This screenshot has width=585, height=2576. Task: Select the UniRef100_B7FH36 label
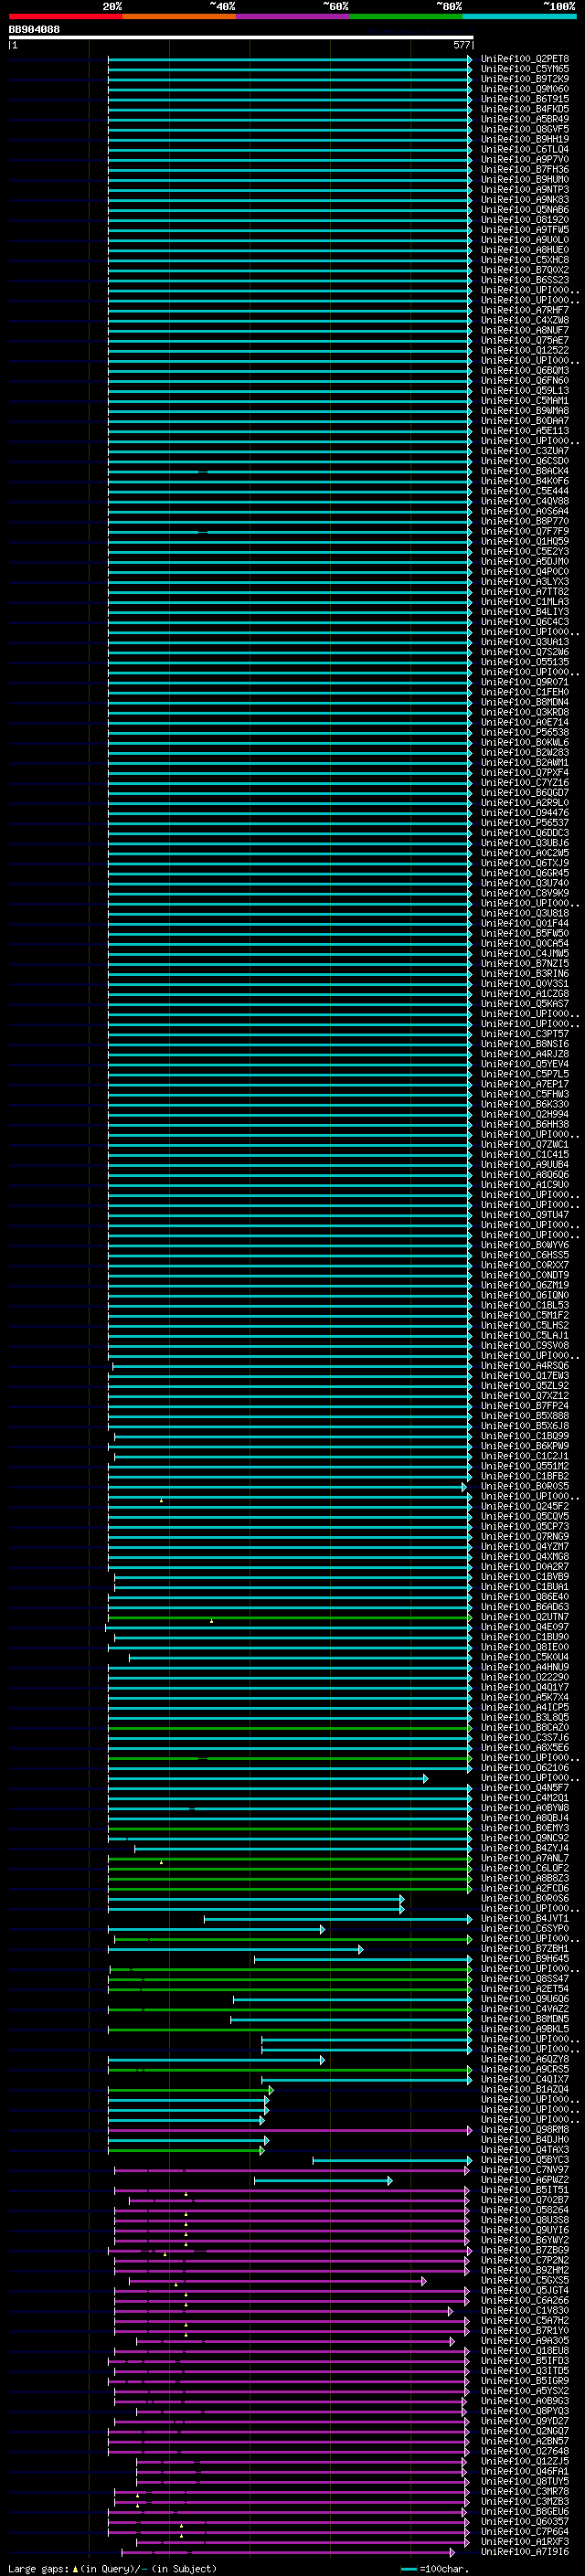click(525, 169)
